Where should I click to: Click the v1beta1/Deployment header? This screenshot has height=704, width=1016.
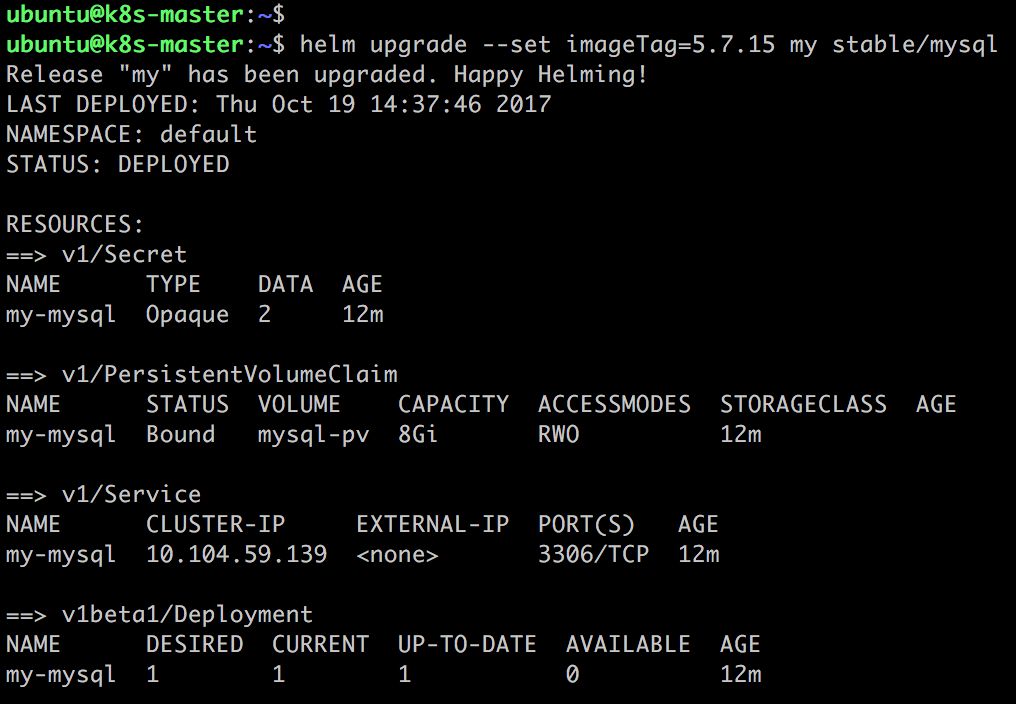187,615
